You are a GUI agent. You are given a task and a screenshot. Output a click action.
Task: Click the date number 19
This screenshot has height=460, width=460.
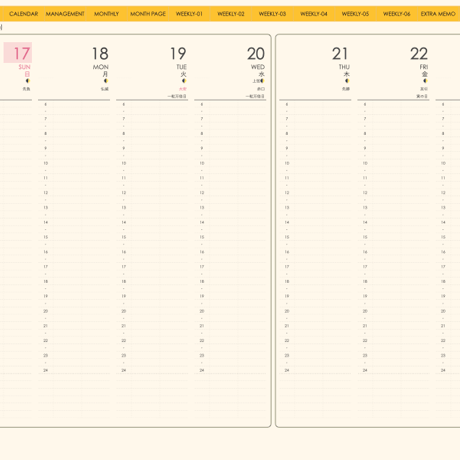[x=178, y=54]
